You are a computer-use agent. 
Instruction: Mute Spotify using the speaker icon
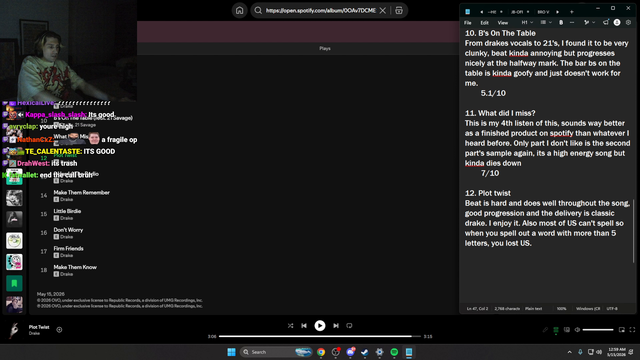[x=577, y=329]
